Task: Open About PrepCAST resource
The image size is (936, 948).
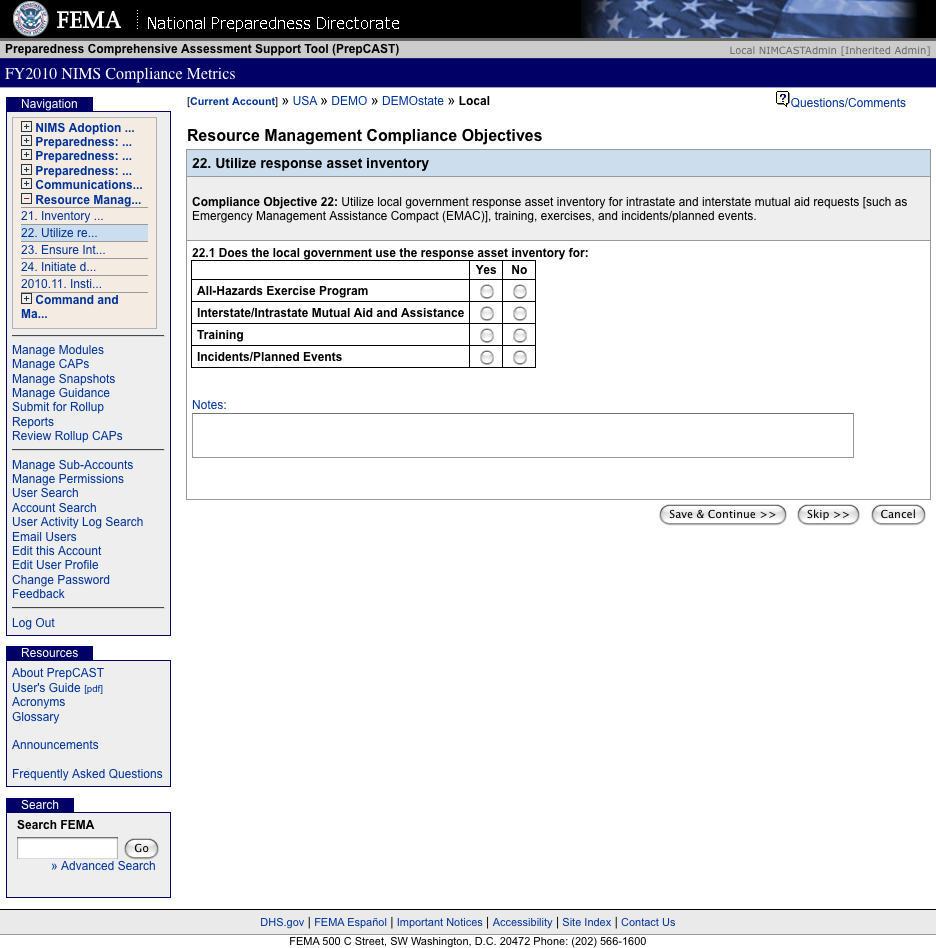Action: click(x=57, y=673)
